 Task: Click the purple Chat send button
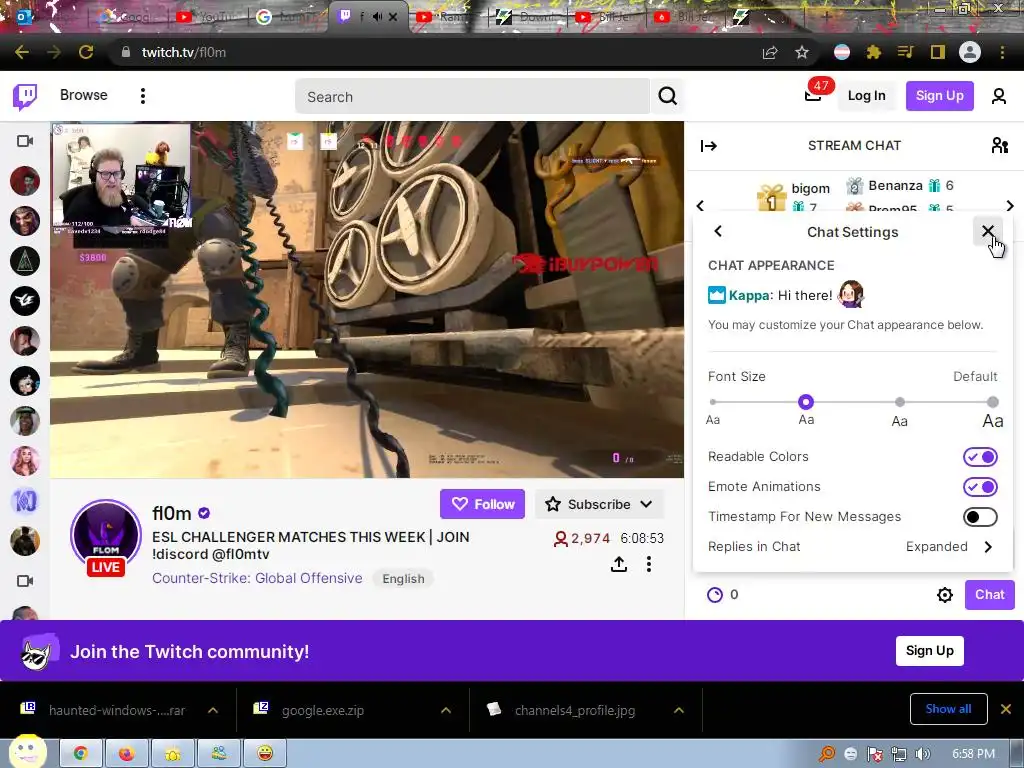coord(989,594)
